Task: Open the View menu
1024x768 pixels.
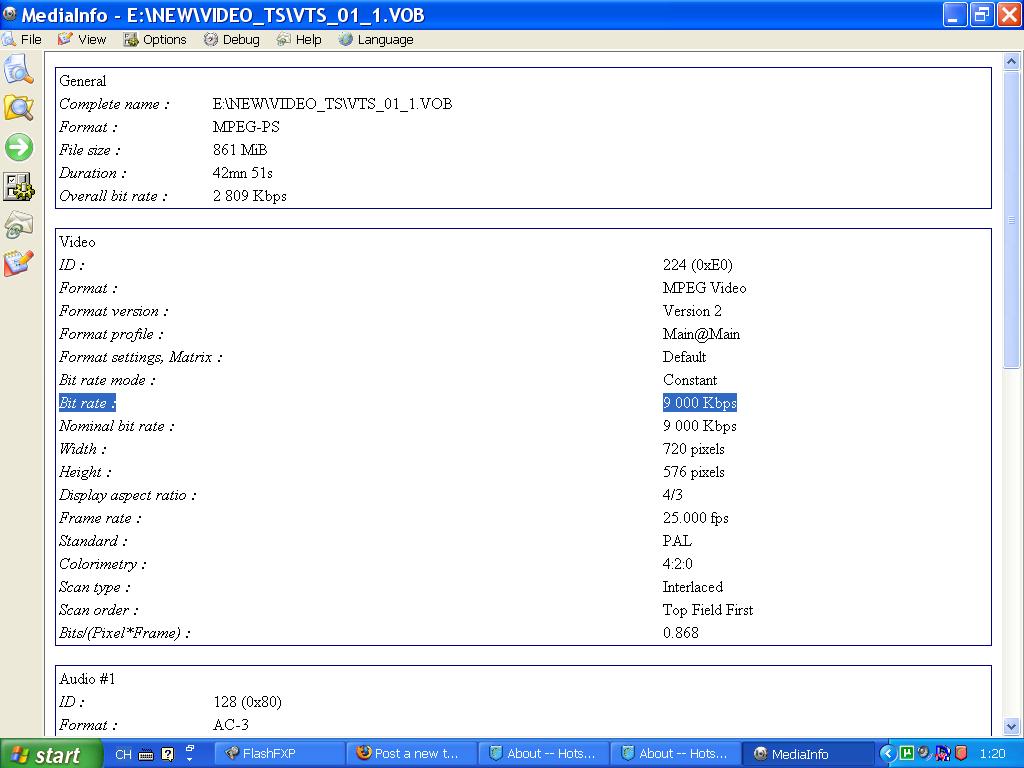Action: click(x=82, y=39)
